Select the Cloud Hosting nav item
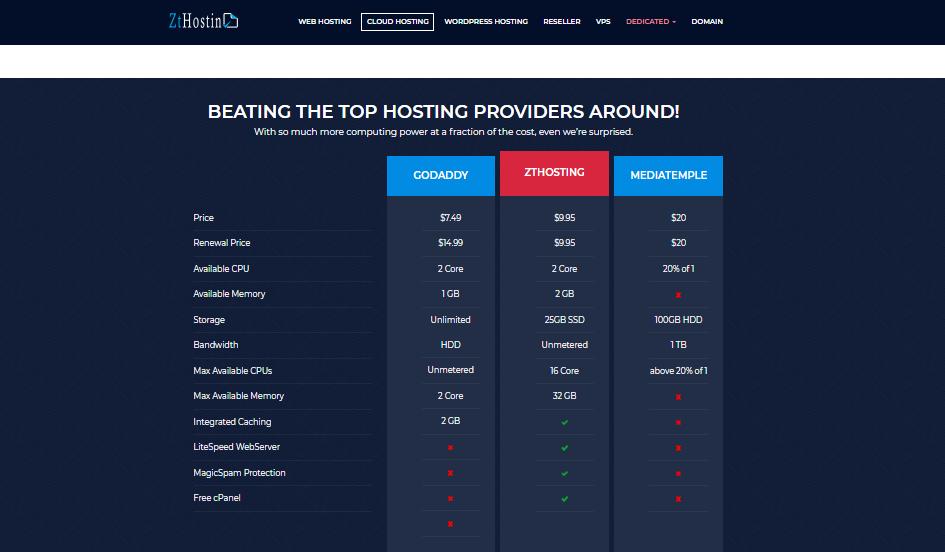Image resolution: width=945 pixels, height=552 pixels. [x=397, y=22]
